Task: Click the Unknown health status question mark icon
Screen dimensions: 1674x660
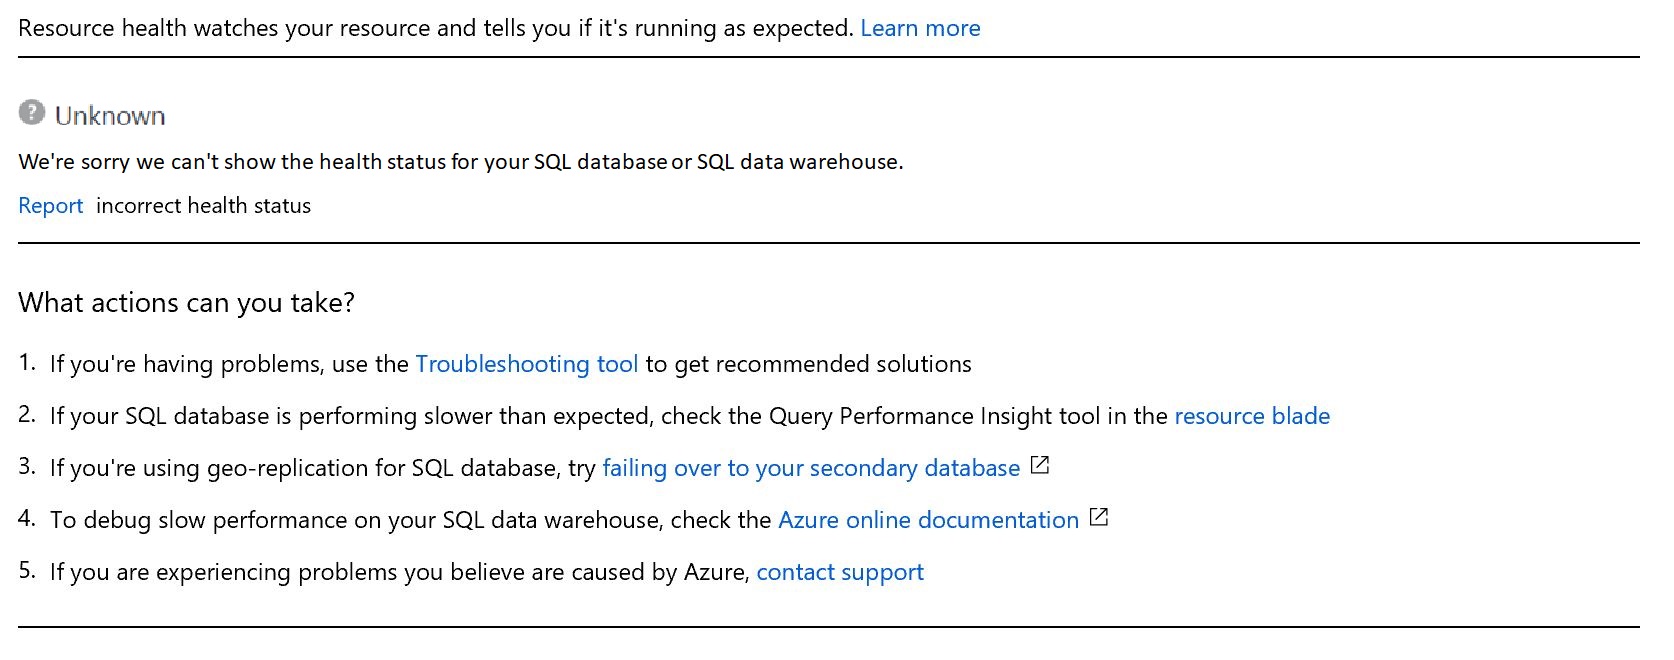Action: tap(31, 113)
